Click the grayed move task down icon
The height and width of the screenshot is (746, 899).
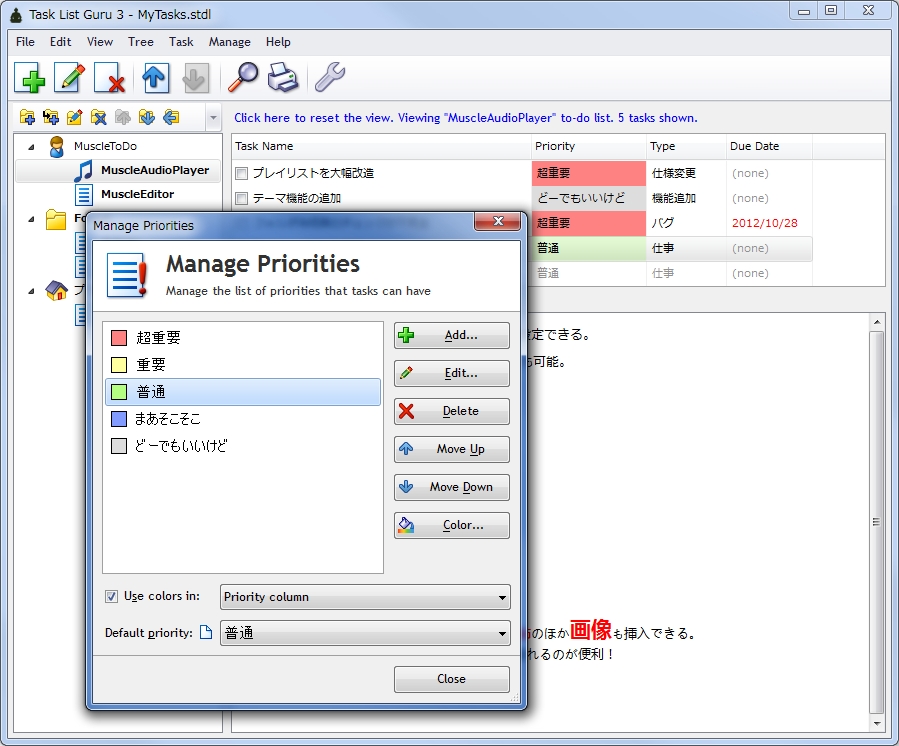(195, 77)
